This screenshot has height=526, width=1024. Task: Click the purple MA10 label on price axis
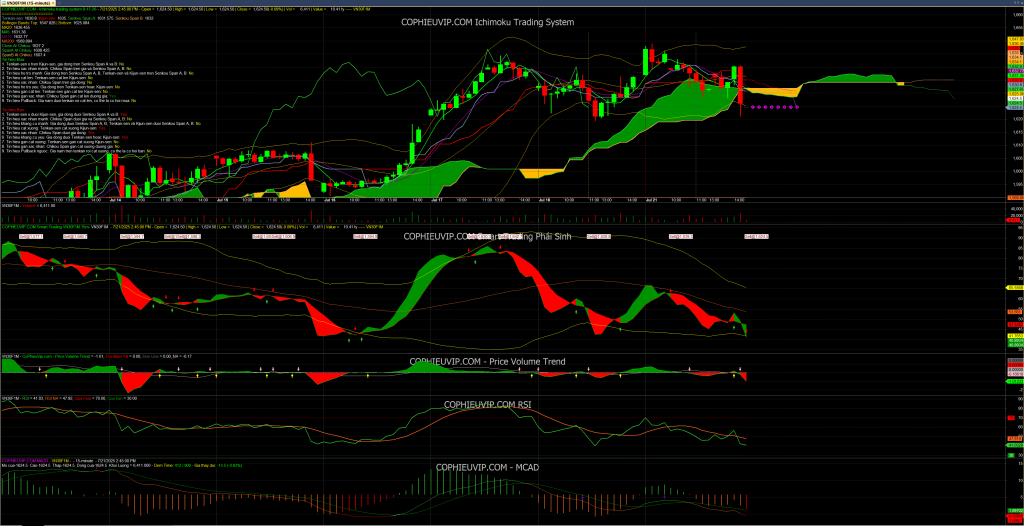click(1016, 71)
